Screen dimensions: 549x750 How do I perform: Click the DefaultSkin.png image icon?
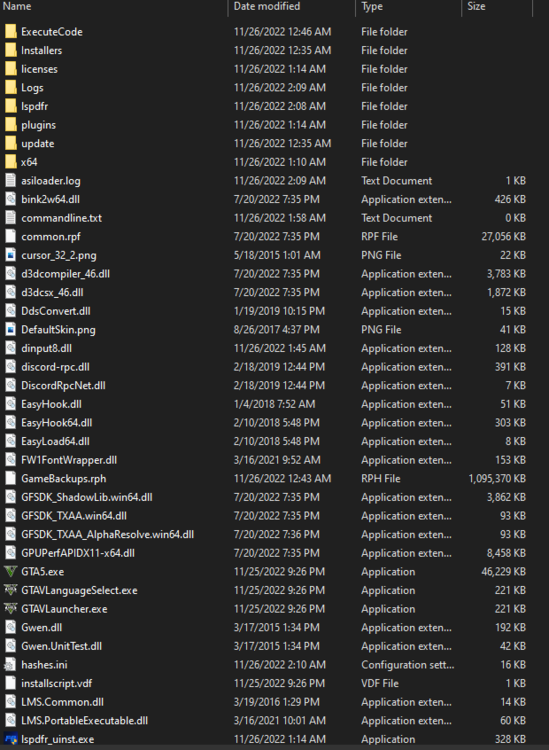(11, 330)
